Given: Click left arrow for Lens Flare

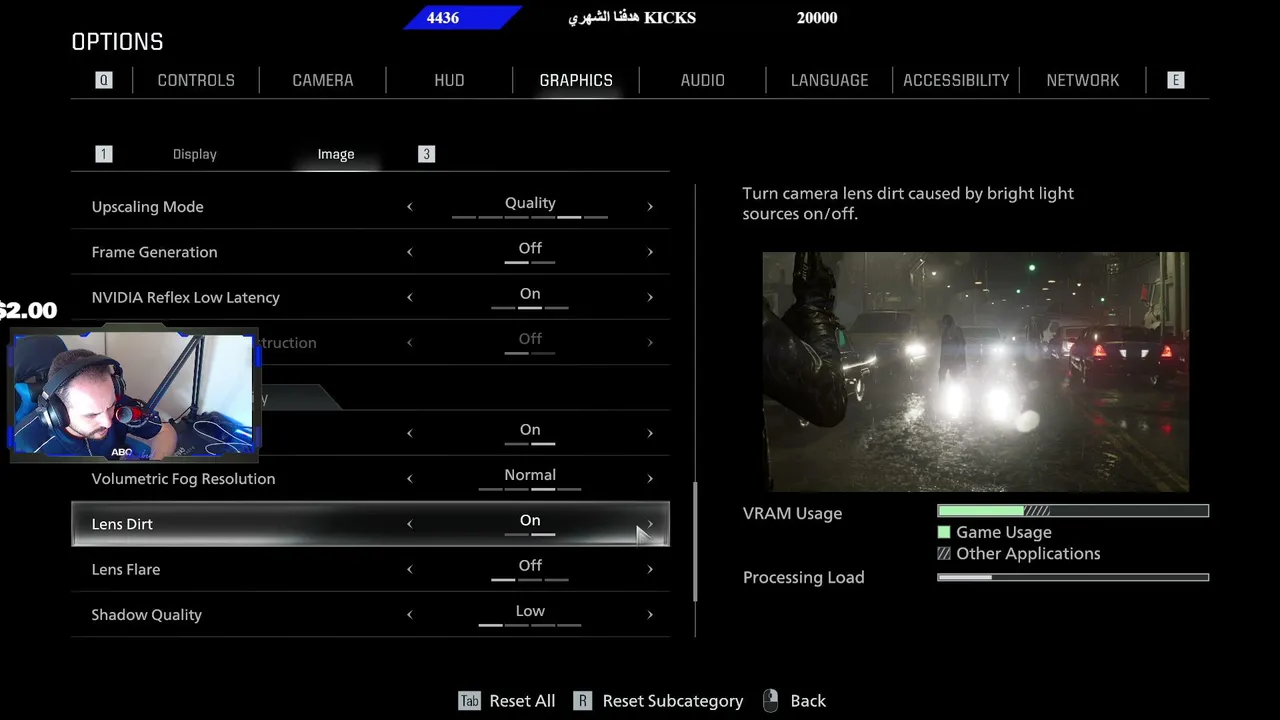Looking at the screenshot, I should tap(409, 569).
